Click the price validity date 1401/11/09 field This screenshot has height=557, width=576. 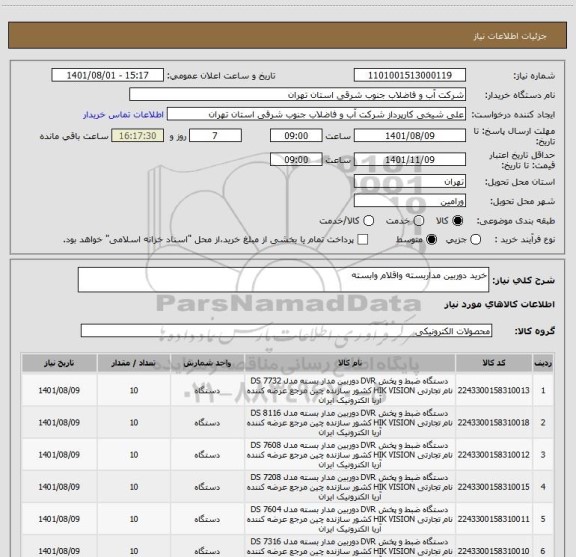tap(410, 159)
